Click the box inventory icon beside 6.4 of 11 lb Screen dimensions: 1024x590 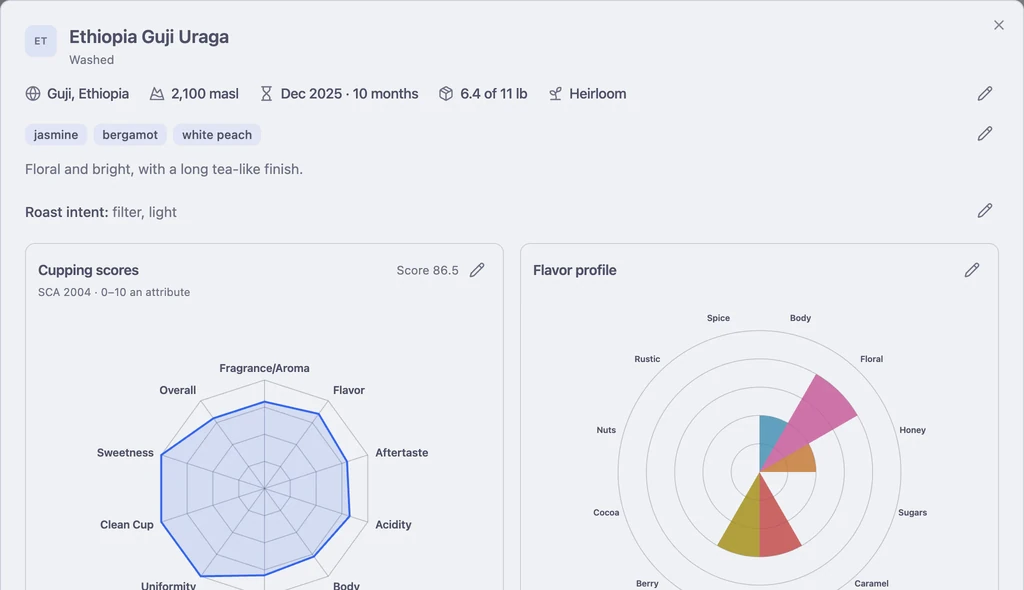point(445,93)
